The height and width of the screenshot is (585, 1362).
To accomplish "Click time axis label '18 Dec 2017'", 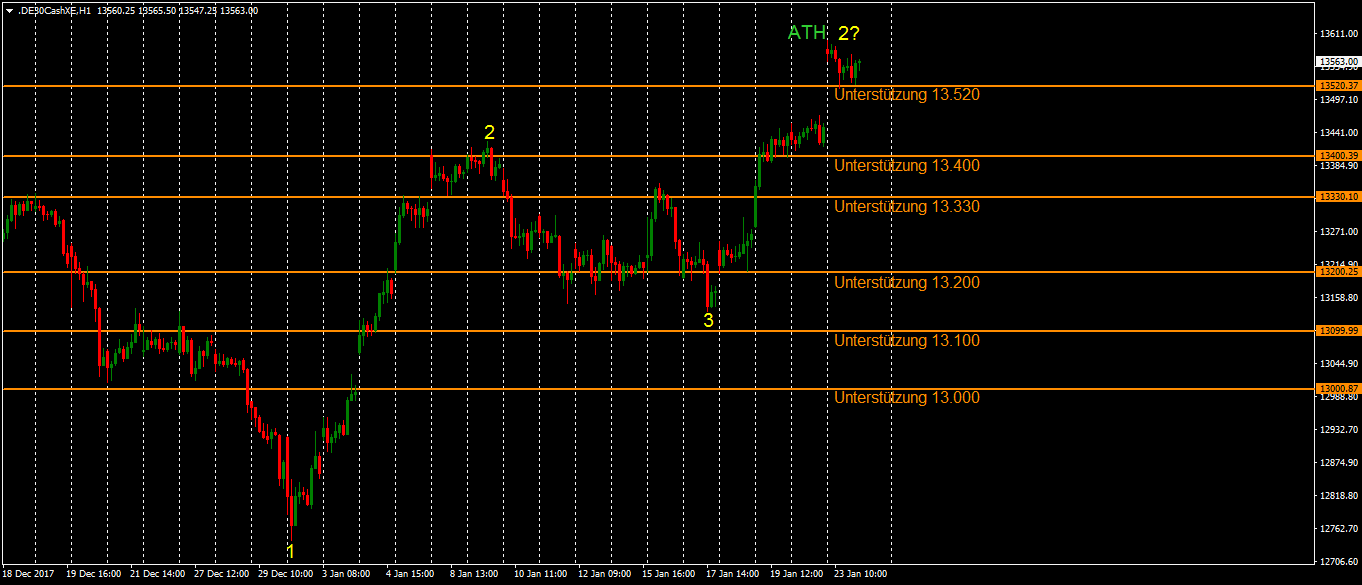I will point(28,575).
